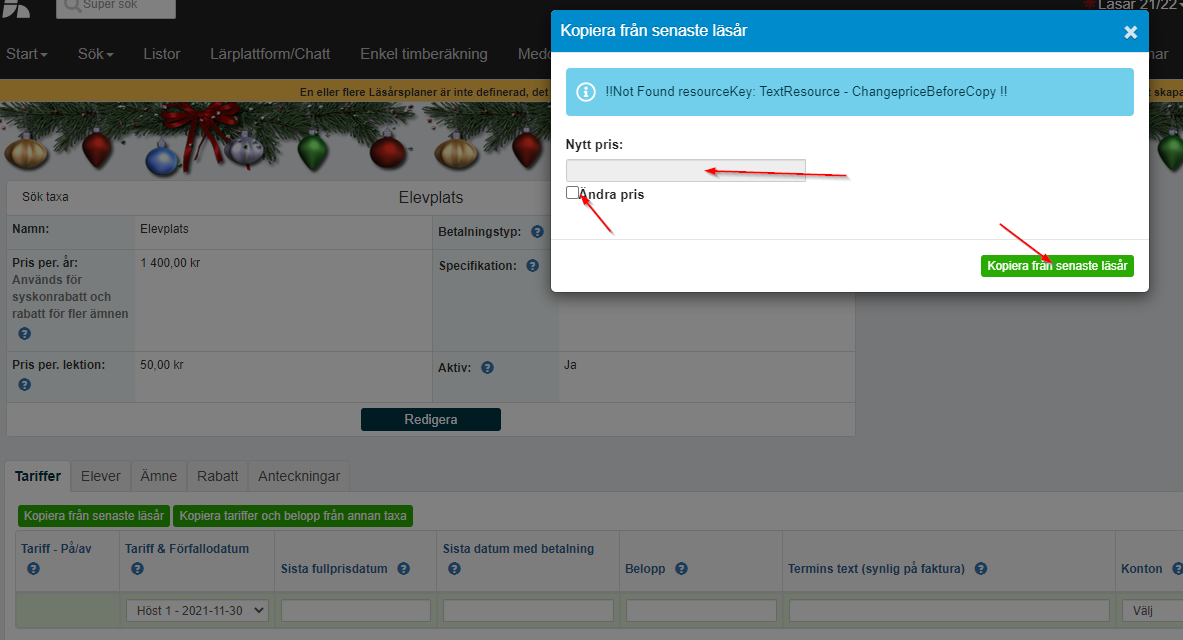Image resolution: width=1183 pixels, height=640 pixels.
Task: Click the Redigera button
Action: click(431, 420)
